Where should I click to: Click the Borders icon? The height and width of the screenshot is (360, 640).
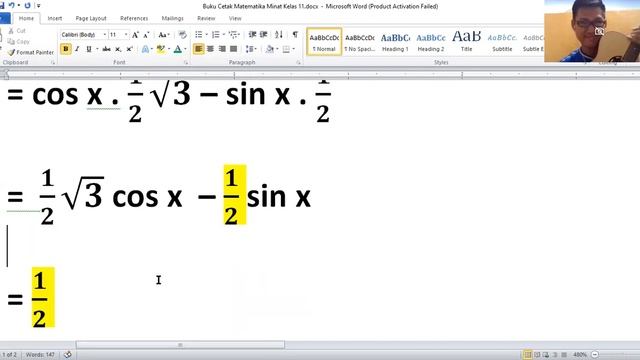click(x=286, y=49)
